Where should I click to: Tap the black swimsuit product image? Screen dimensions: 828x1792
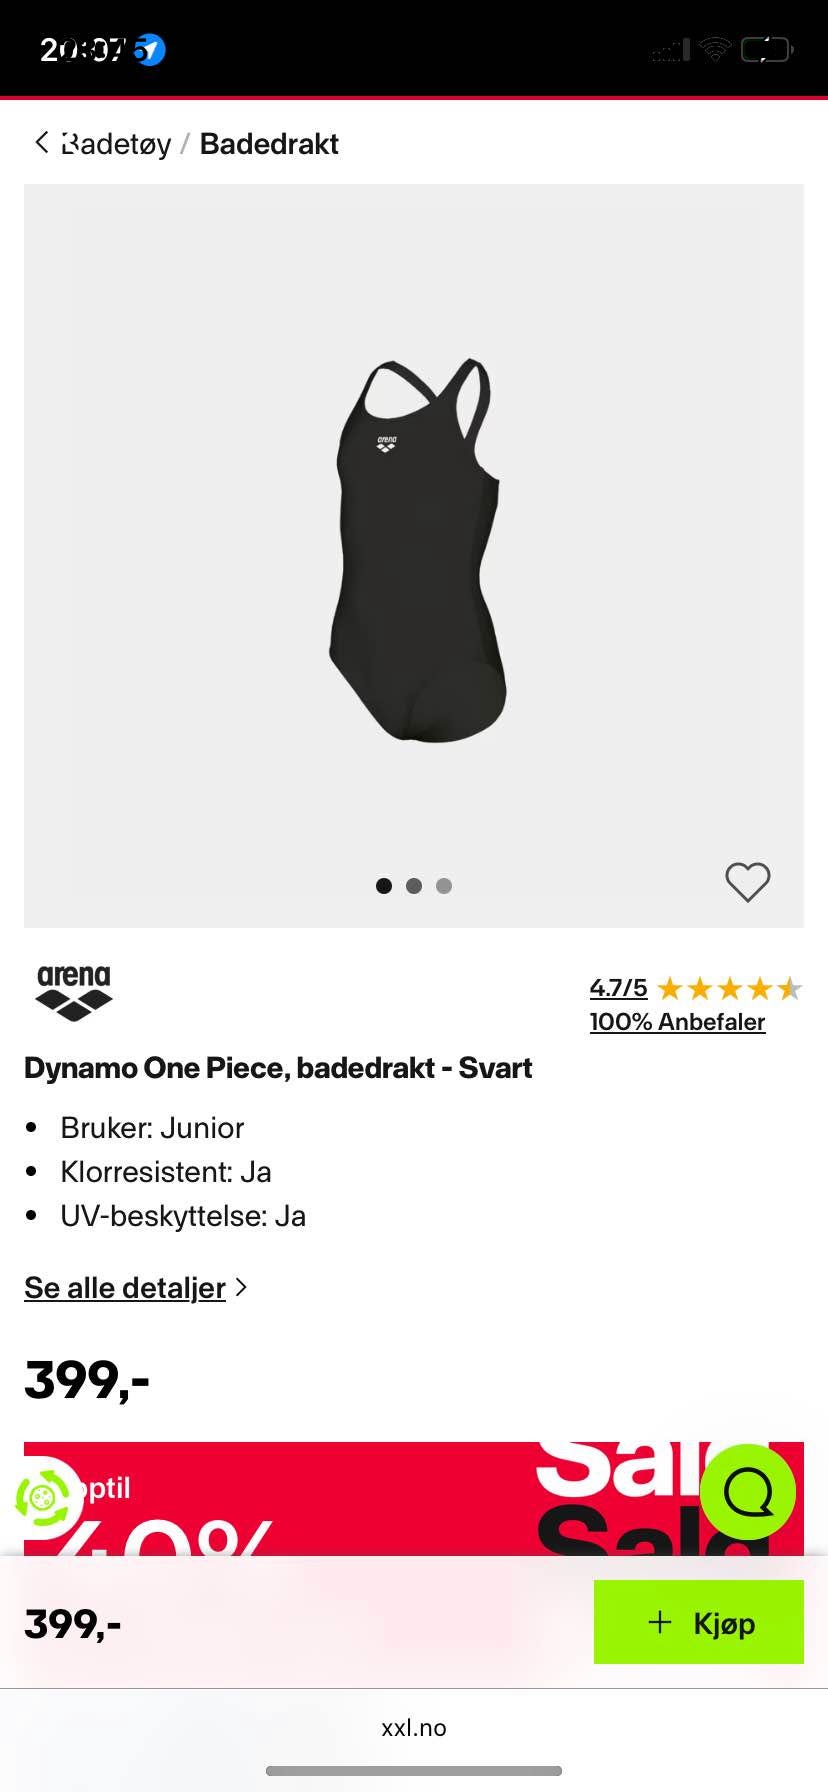(x=415, y=550)
